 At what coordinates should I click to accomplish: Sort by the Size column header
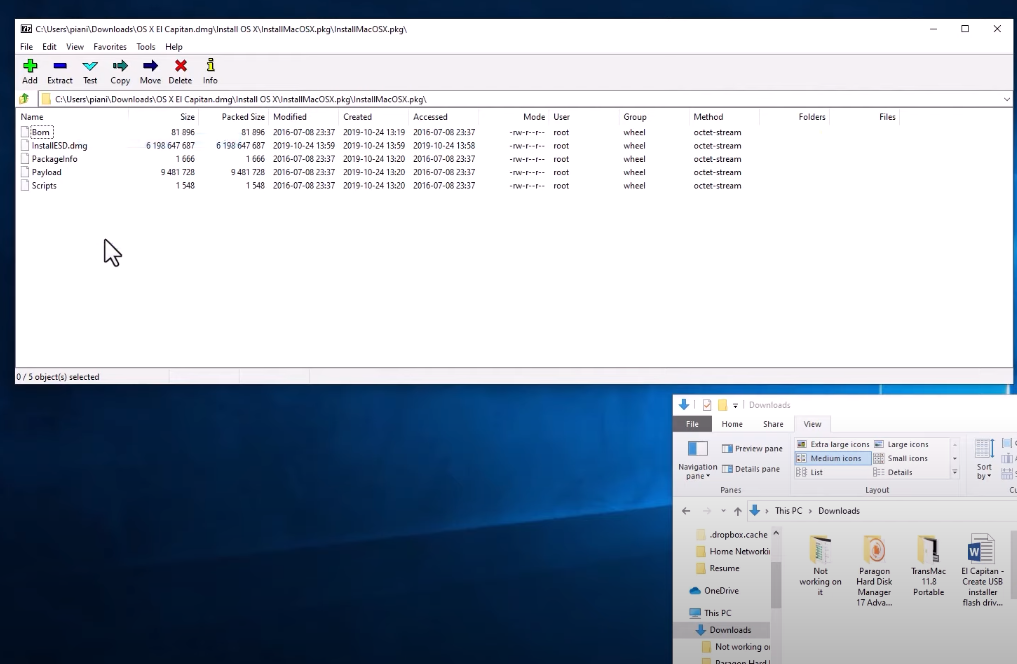click(x=163, y=117)
